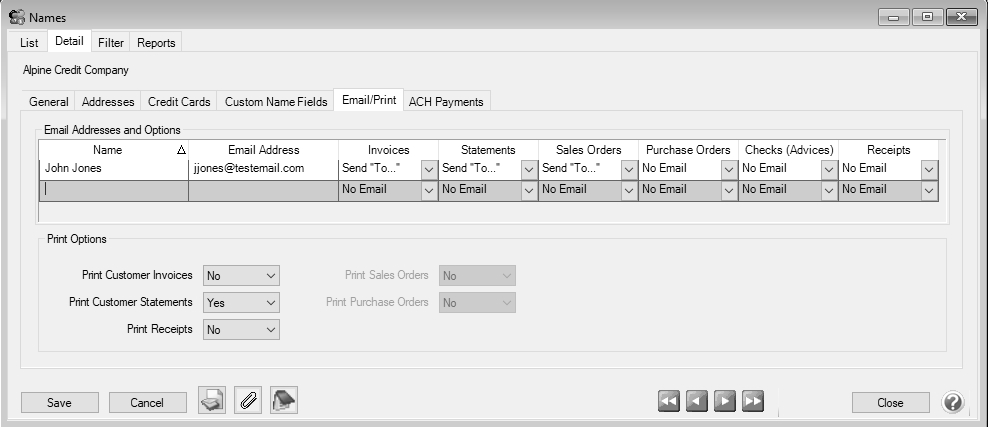Click the notes icon beside the paperclip
Viewport: 988px width, 427px height.
[x=284, y=401]
